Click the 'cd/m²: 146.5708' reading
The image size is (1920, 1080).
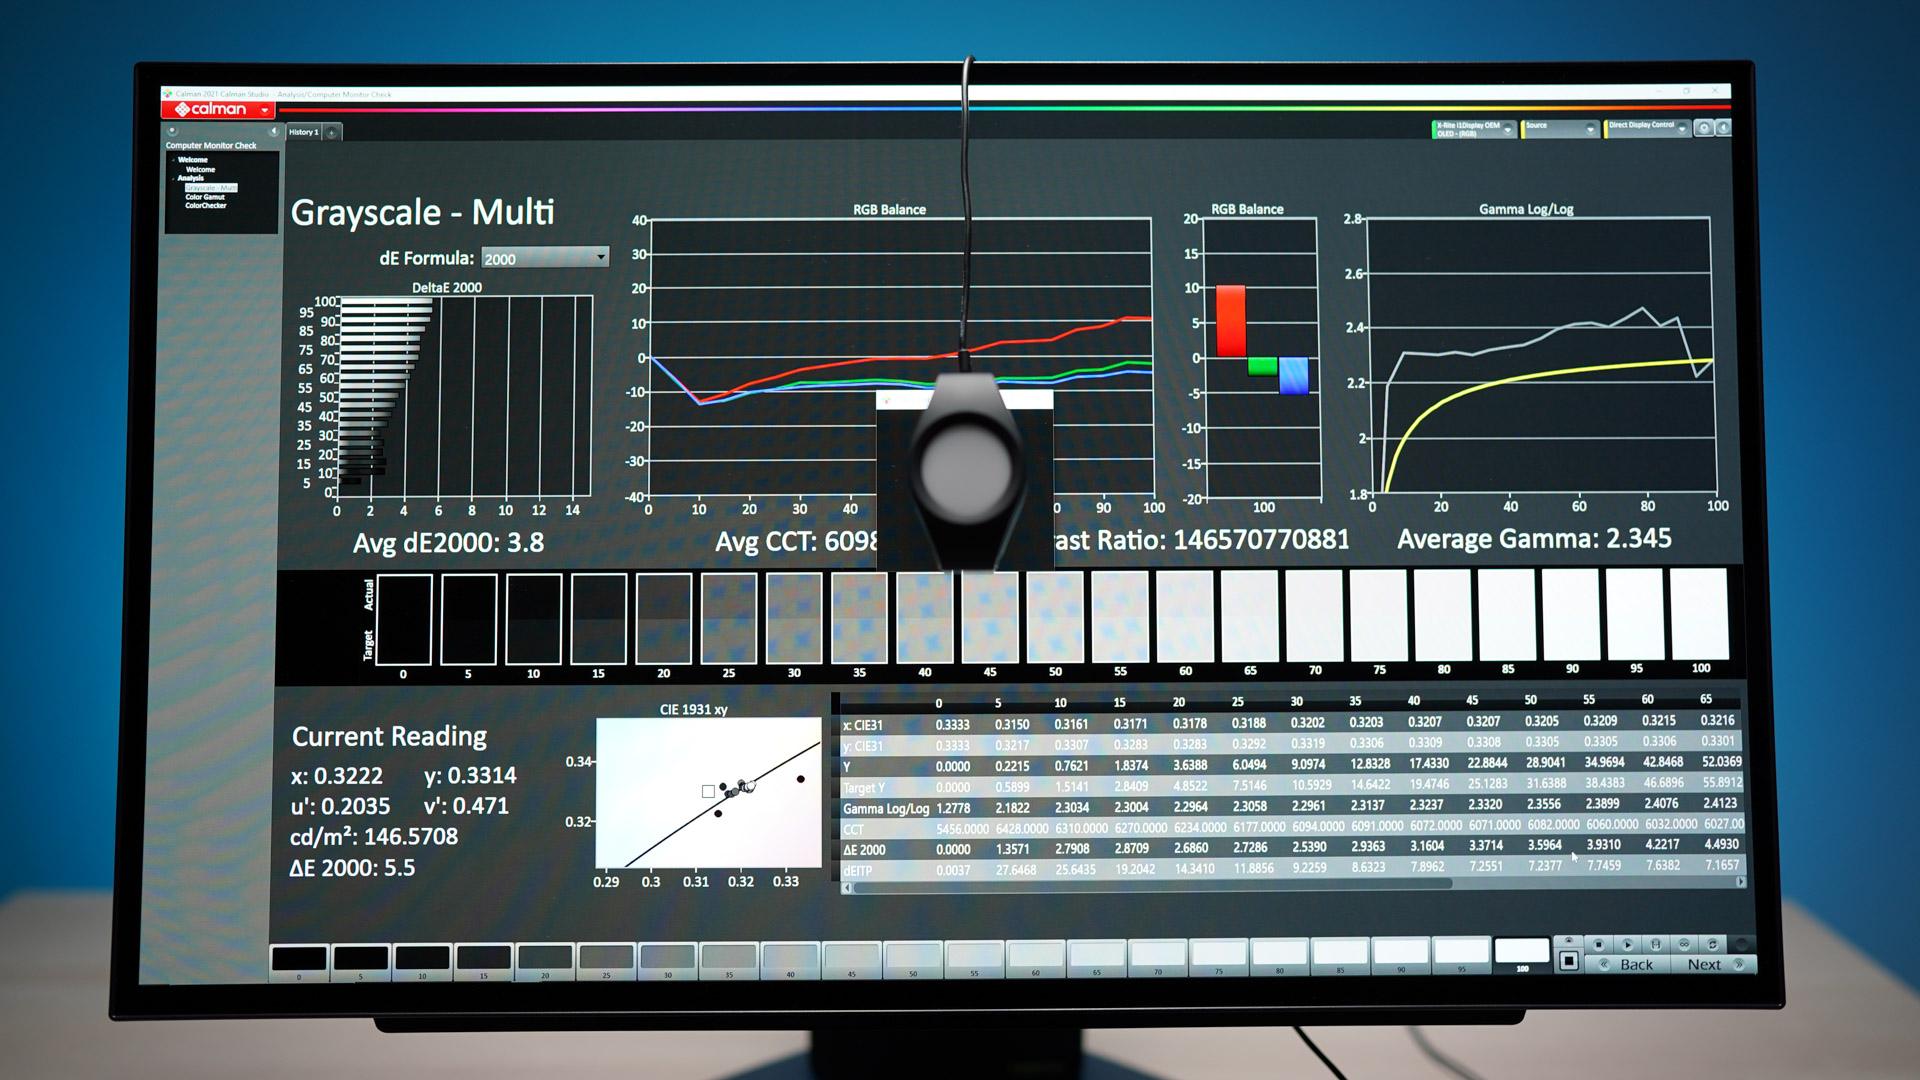pyautogui.click(x=374, y=837)
